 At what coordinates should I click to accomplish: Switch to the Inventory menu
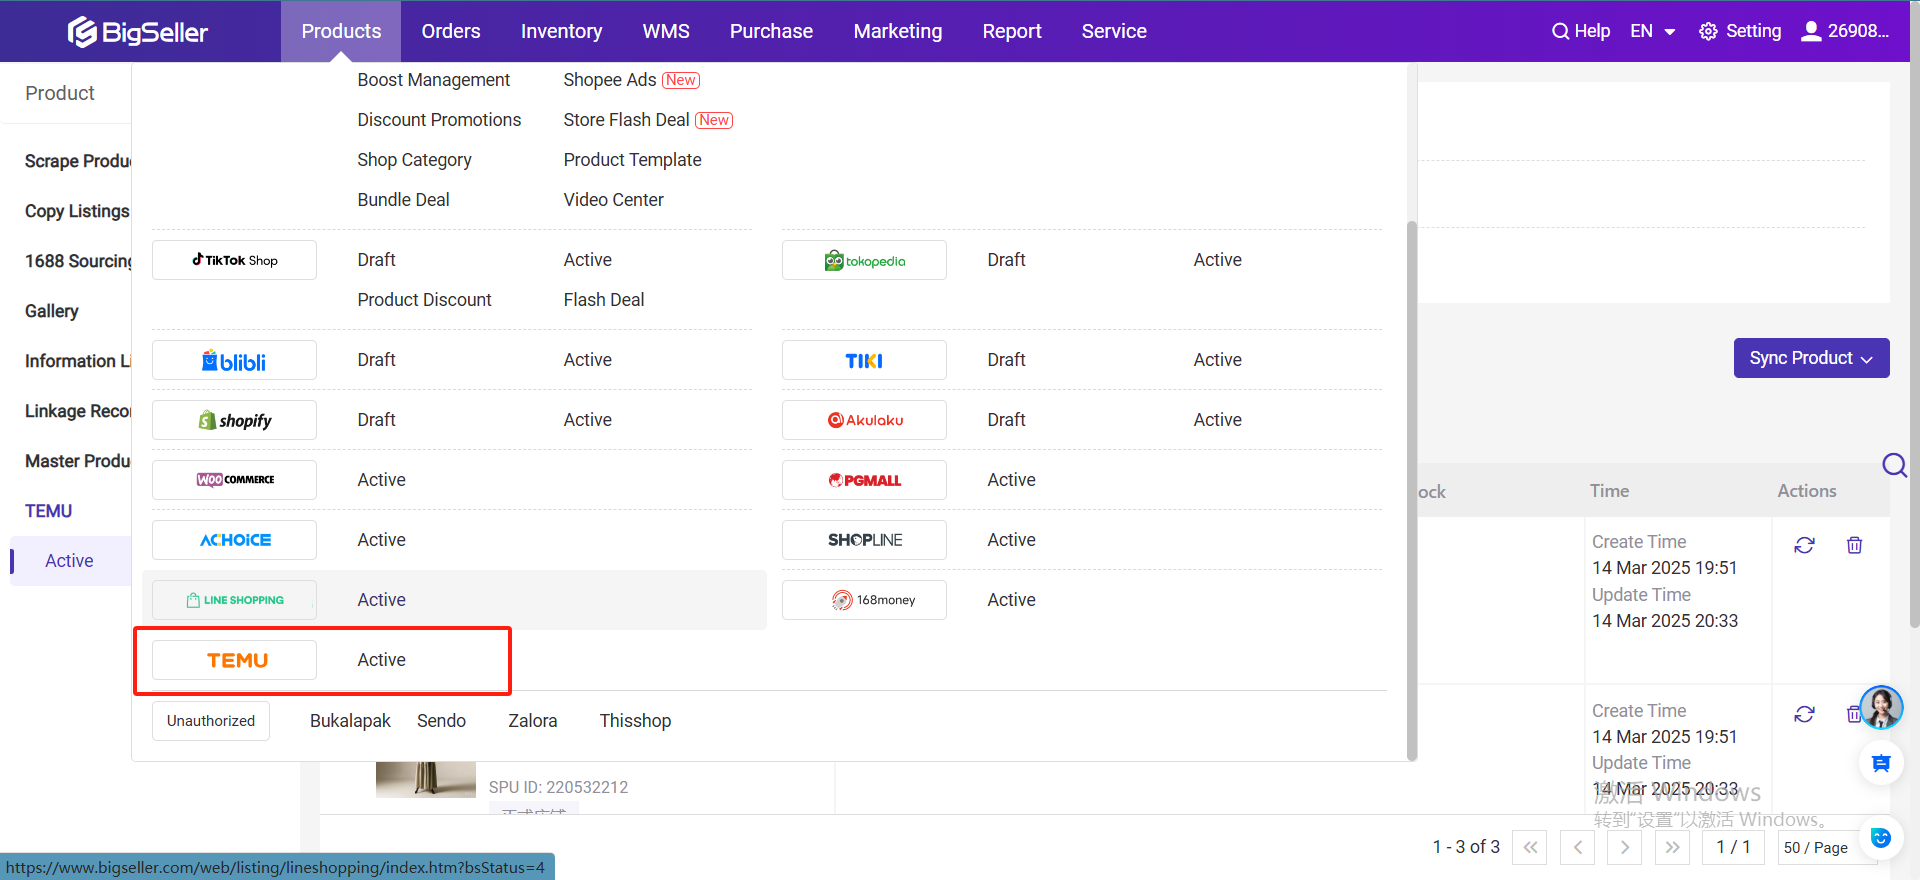(561, 31)
